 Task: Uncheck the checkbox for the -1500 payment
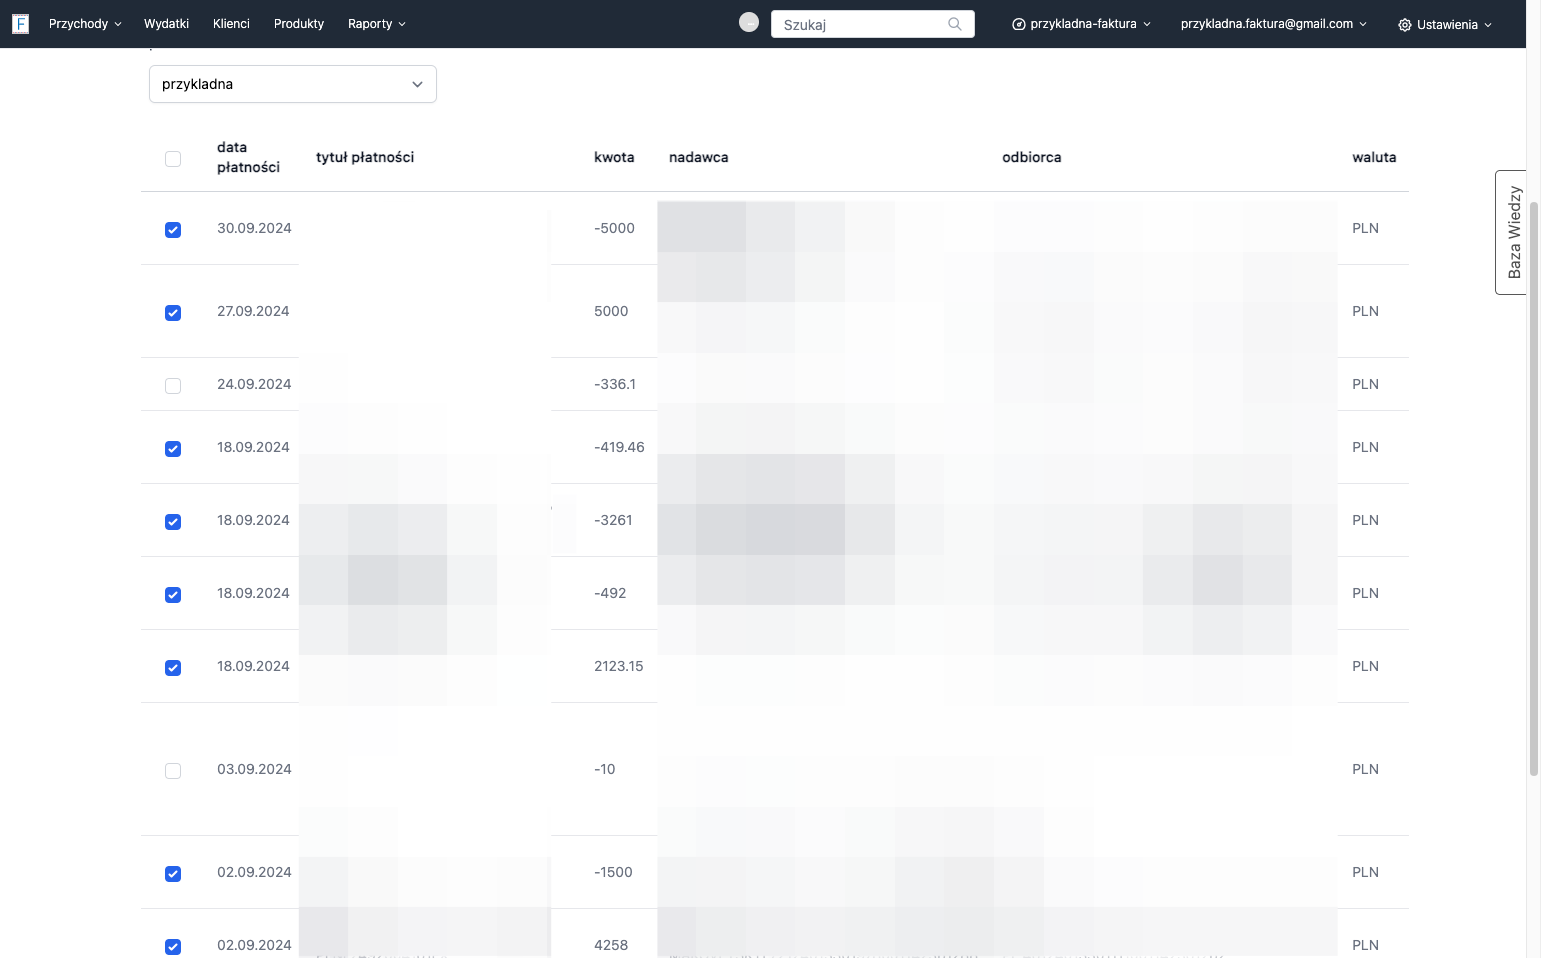(173, 874)
